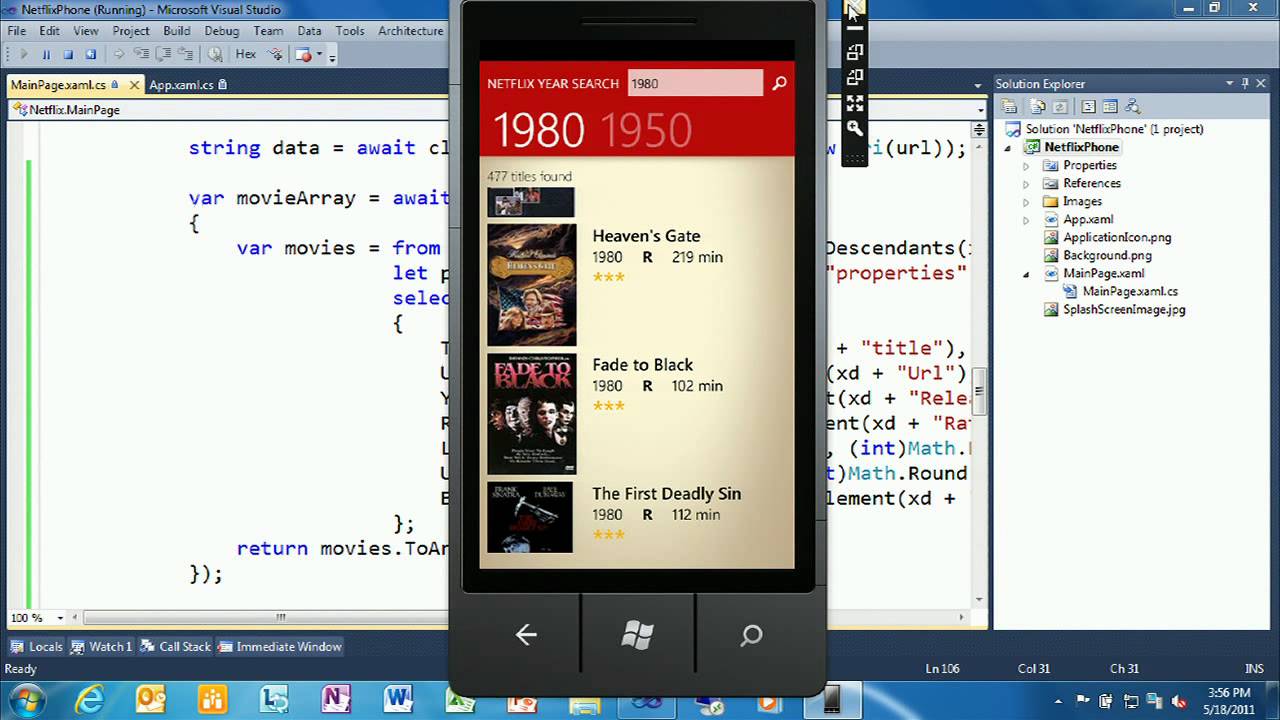The height and width of the screenshot is (720, 1280).
Task: Tap the 1980 pivot header
Action: pyautogui.click(x=539, y=131)
